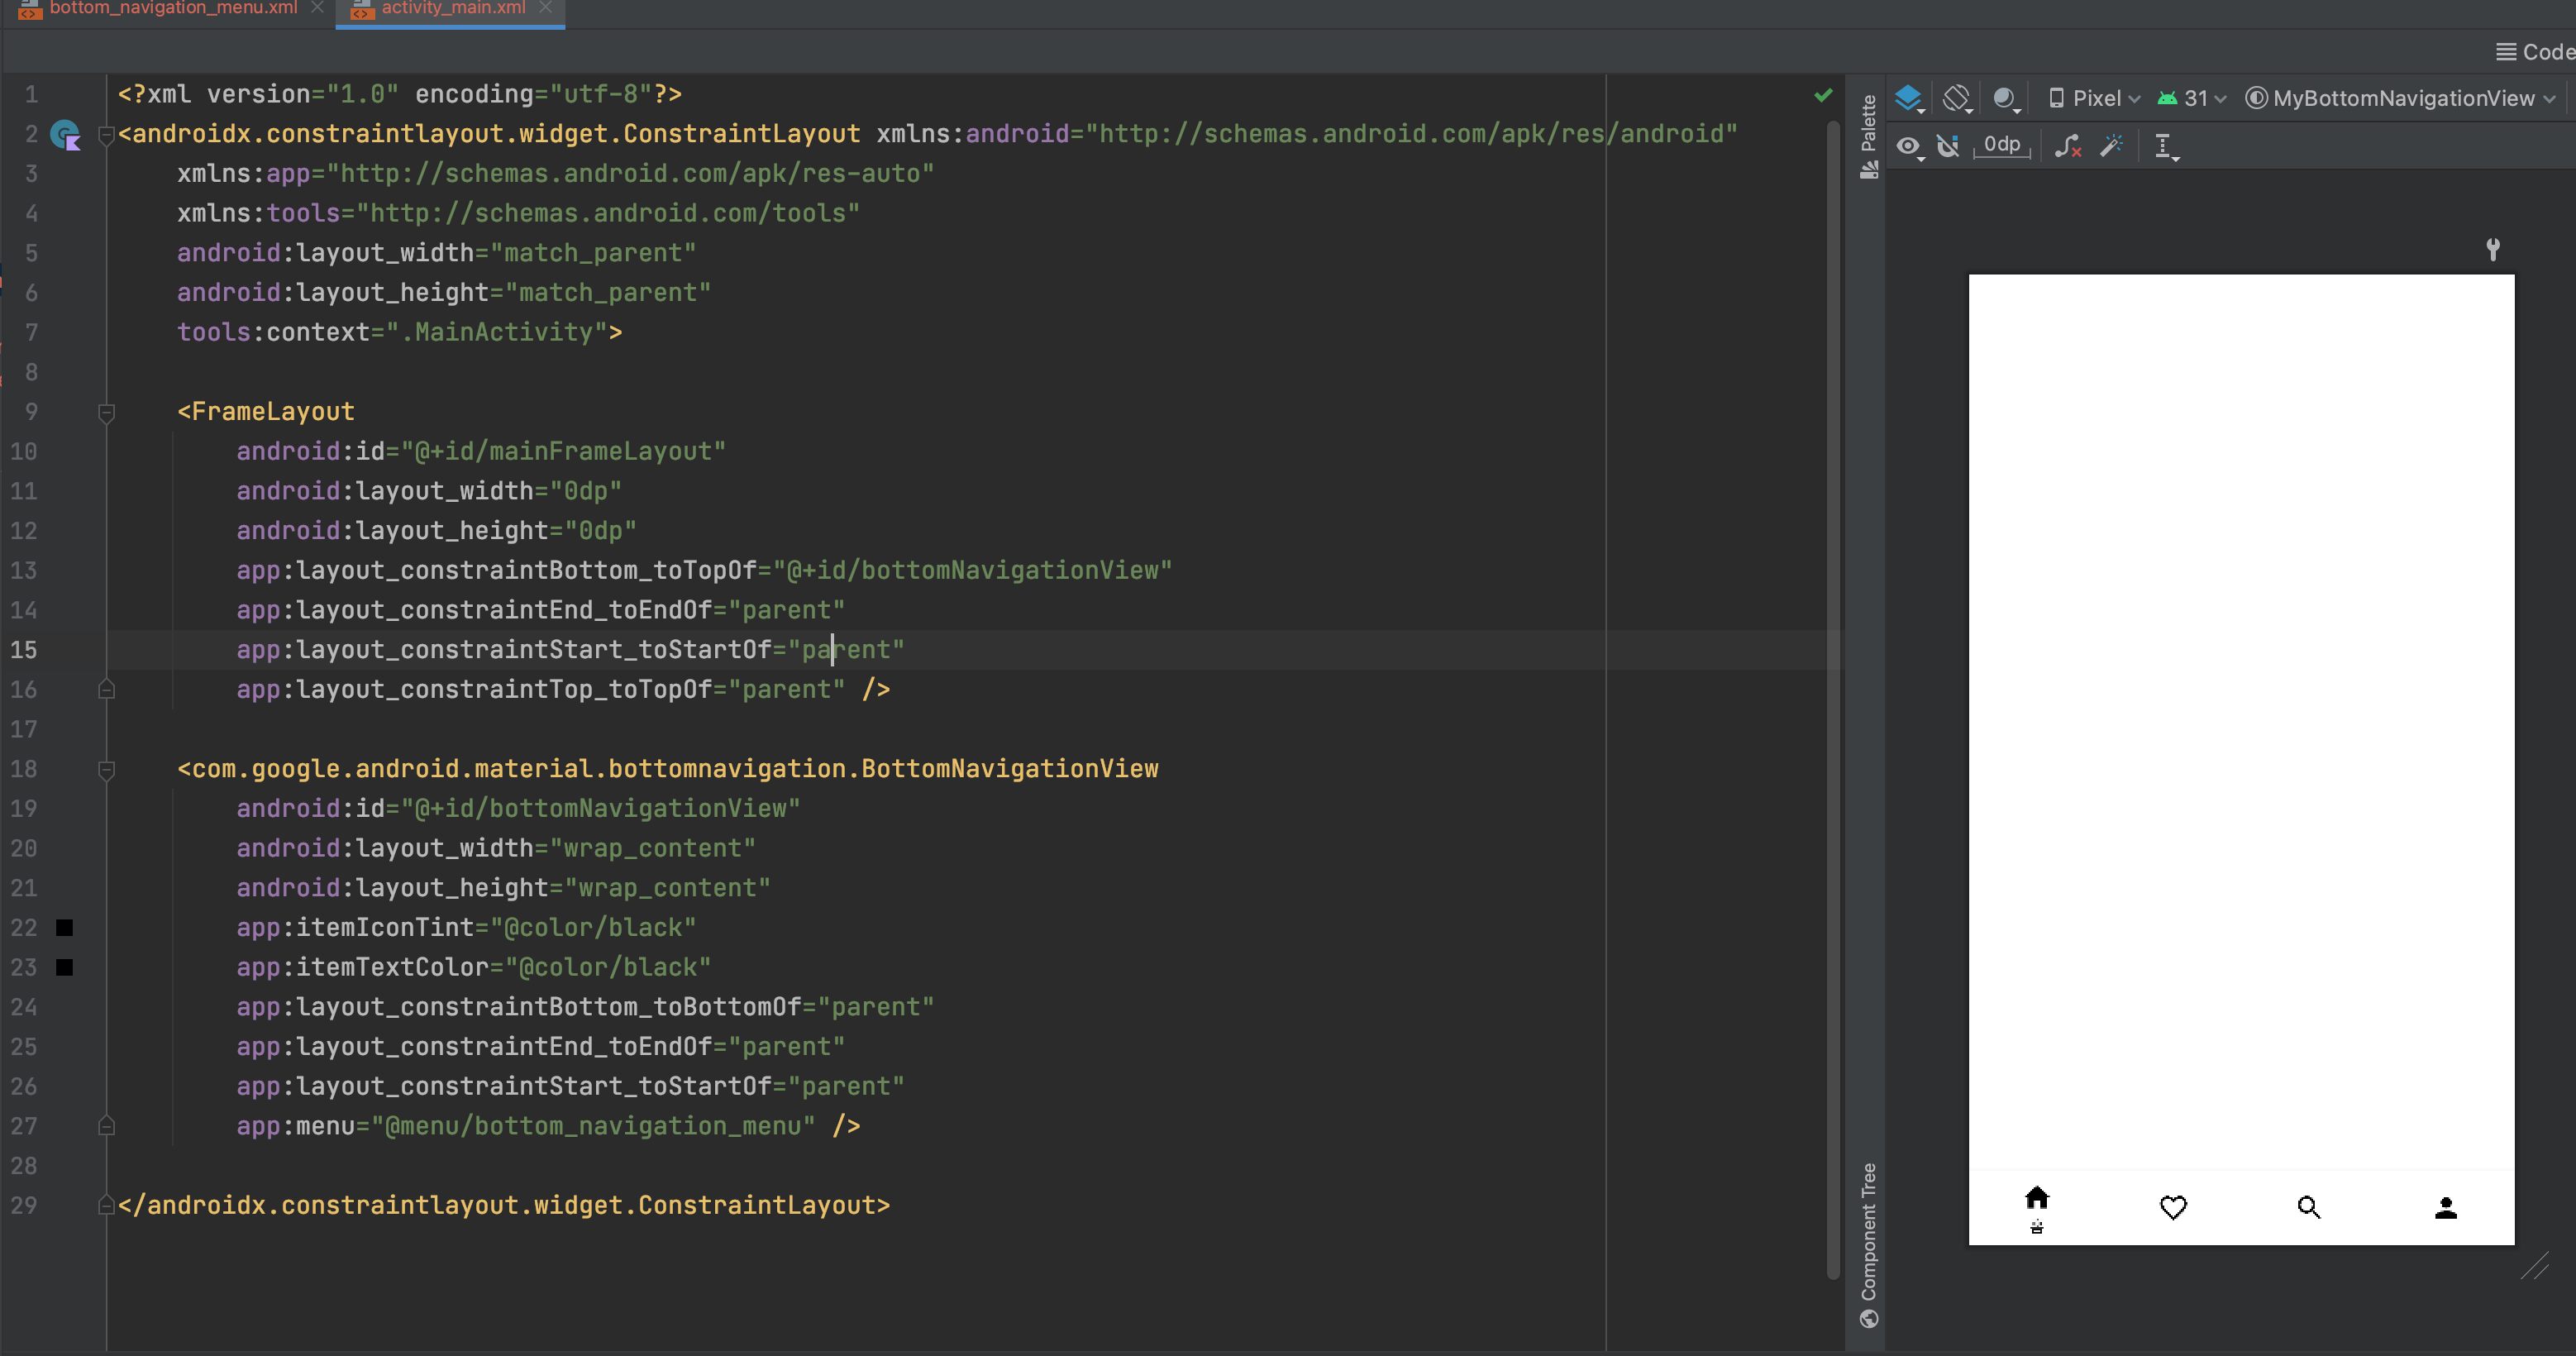Click the night mode icon
2576x1356 pixels.
[2004, 98]
